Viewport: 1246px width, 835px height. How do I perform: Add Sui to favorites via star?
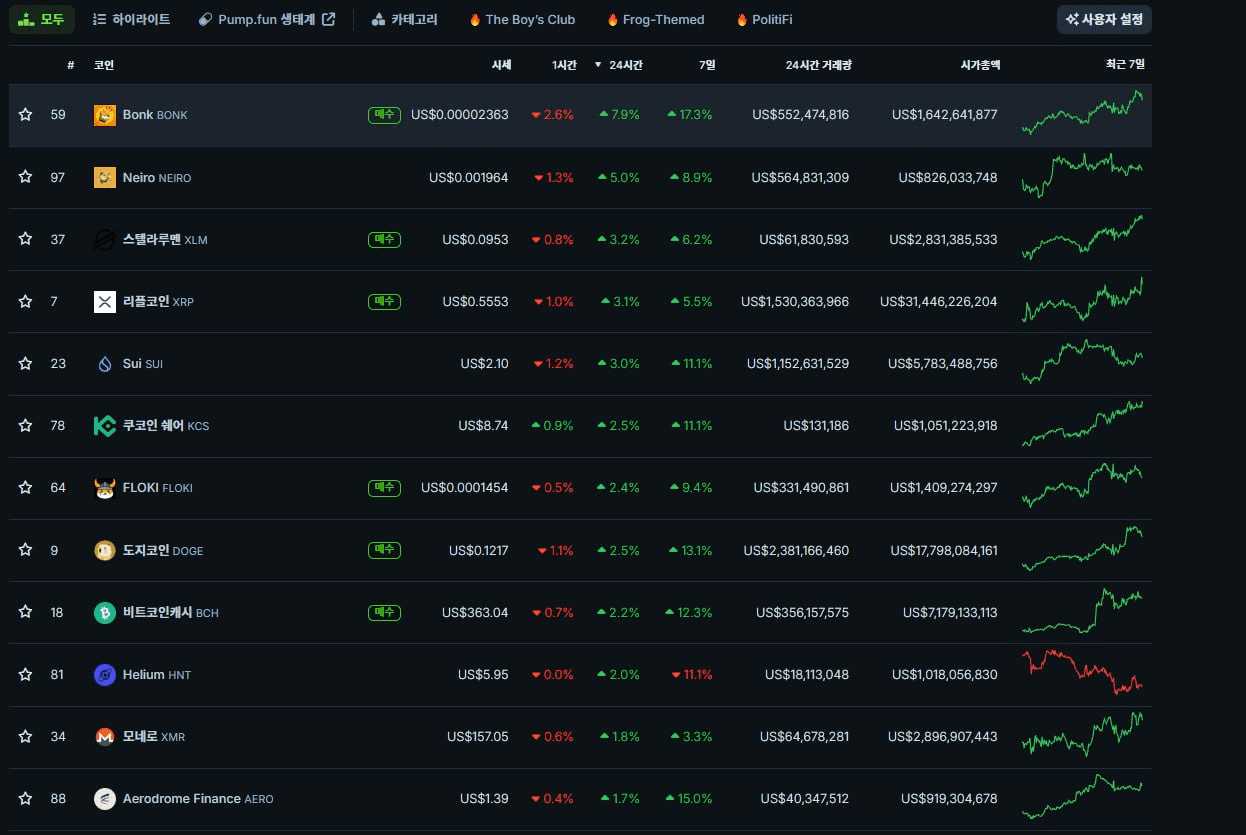click(x=25, y=364)
